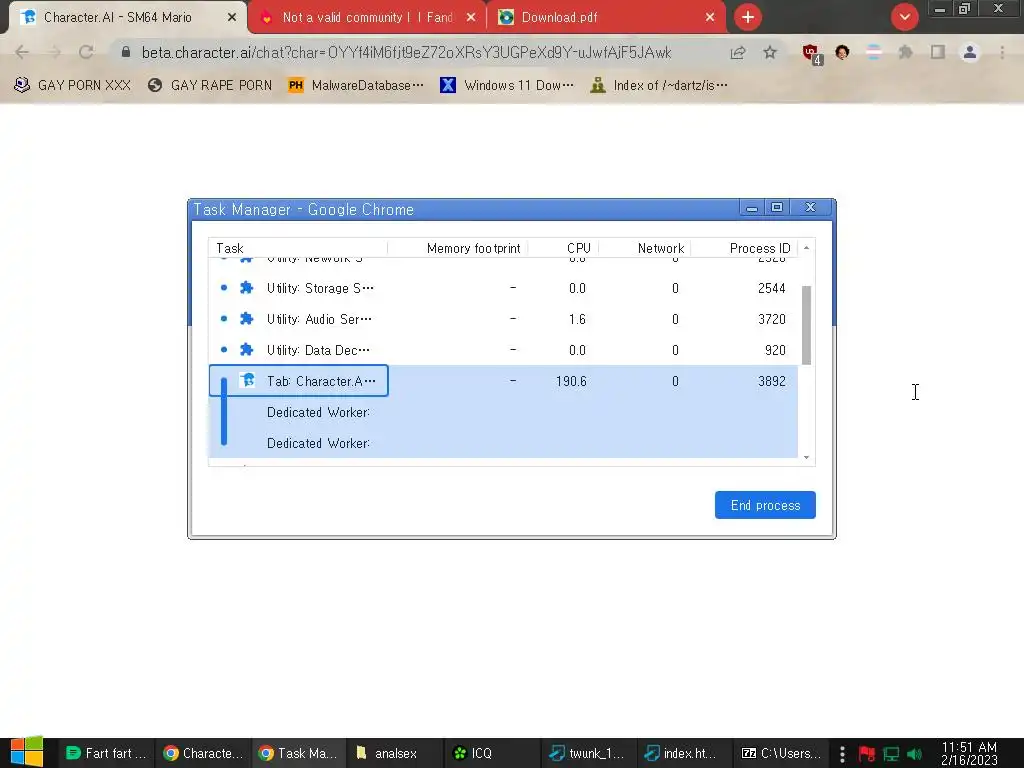
Task: Open Chrome three-dot menu
Action: click(x=1002, y=52)
